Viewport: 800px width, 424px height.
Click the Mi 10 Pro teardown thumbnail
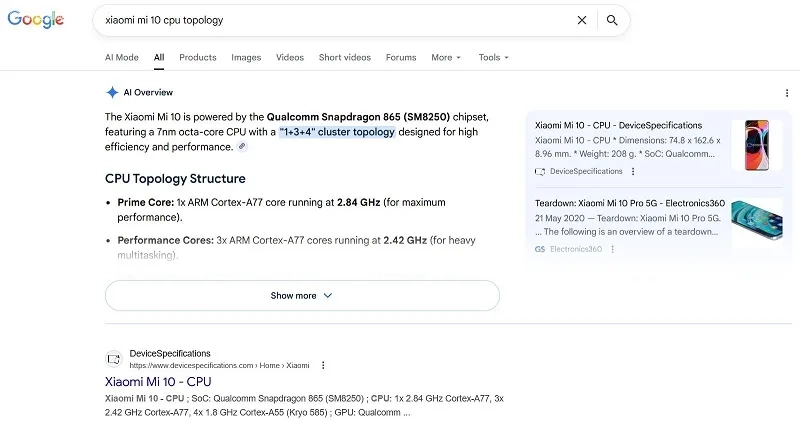757,220
